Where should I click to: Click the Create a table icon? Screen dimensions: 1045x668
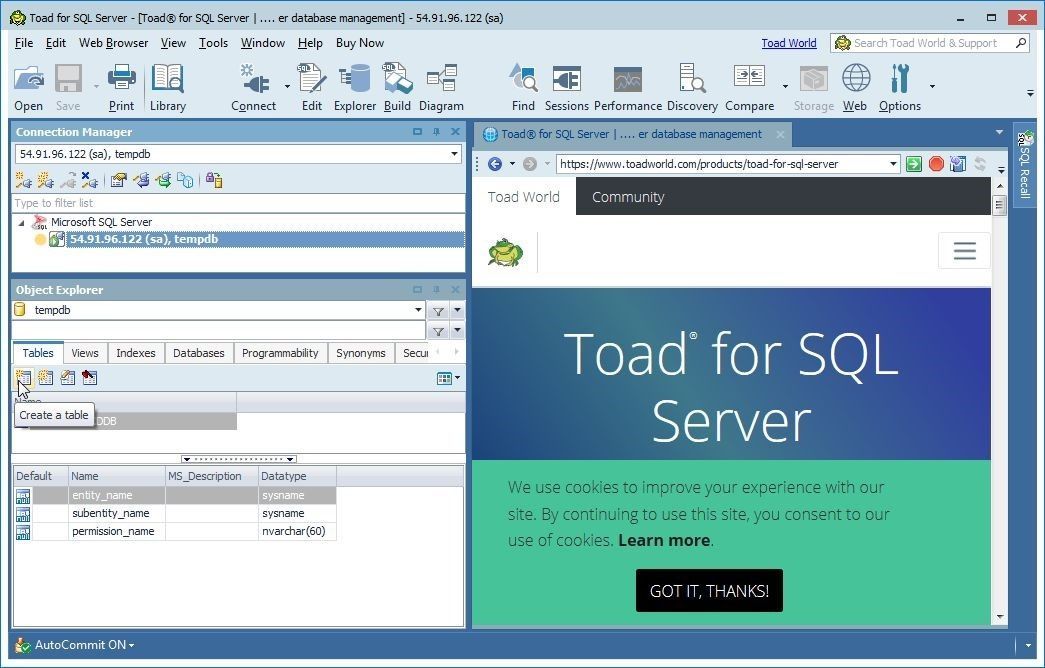[x=23, y=377]
